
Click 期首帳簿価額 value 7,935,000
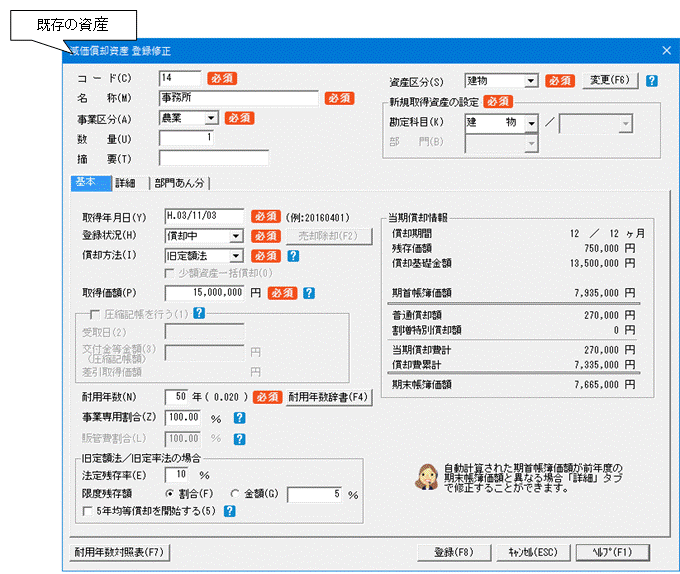[x=596, y=293]
